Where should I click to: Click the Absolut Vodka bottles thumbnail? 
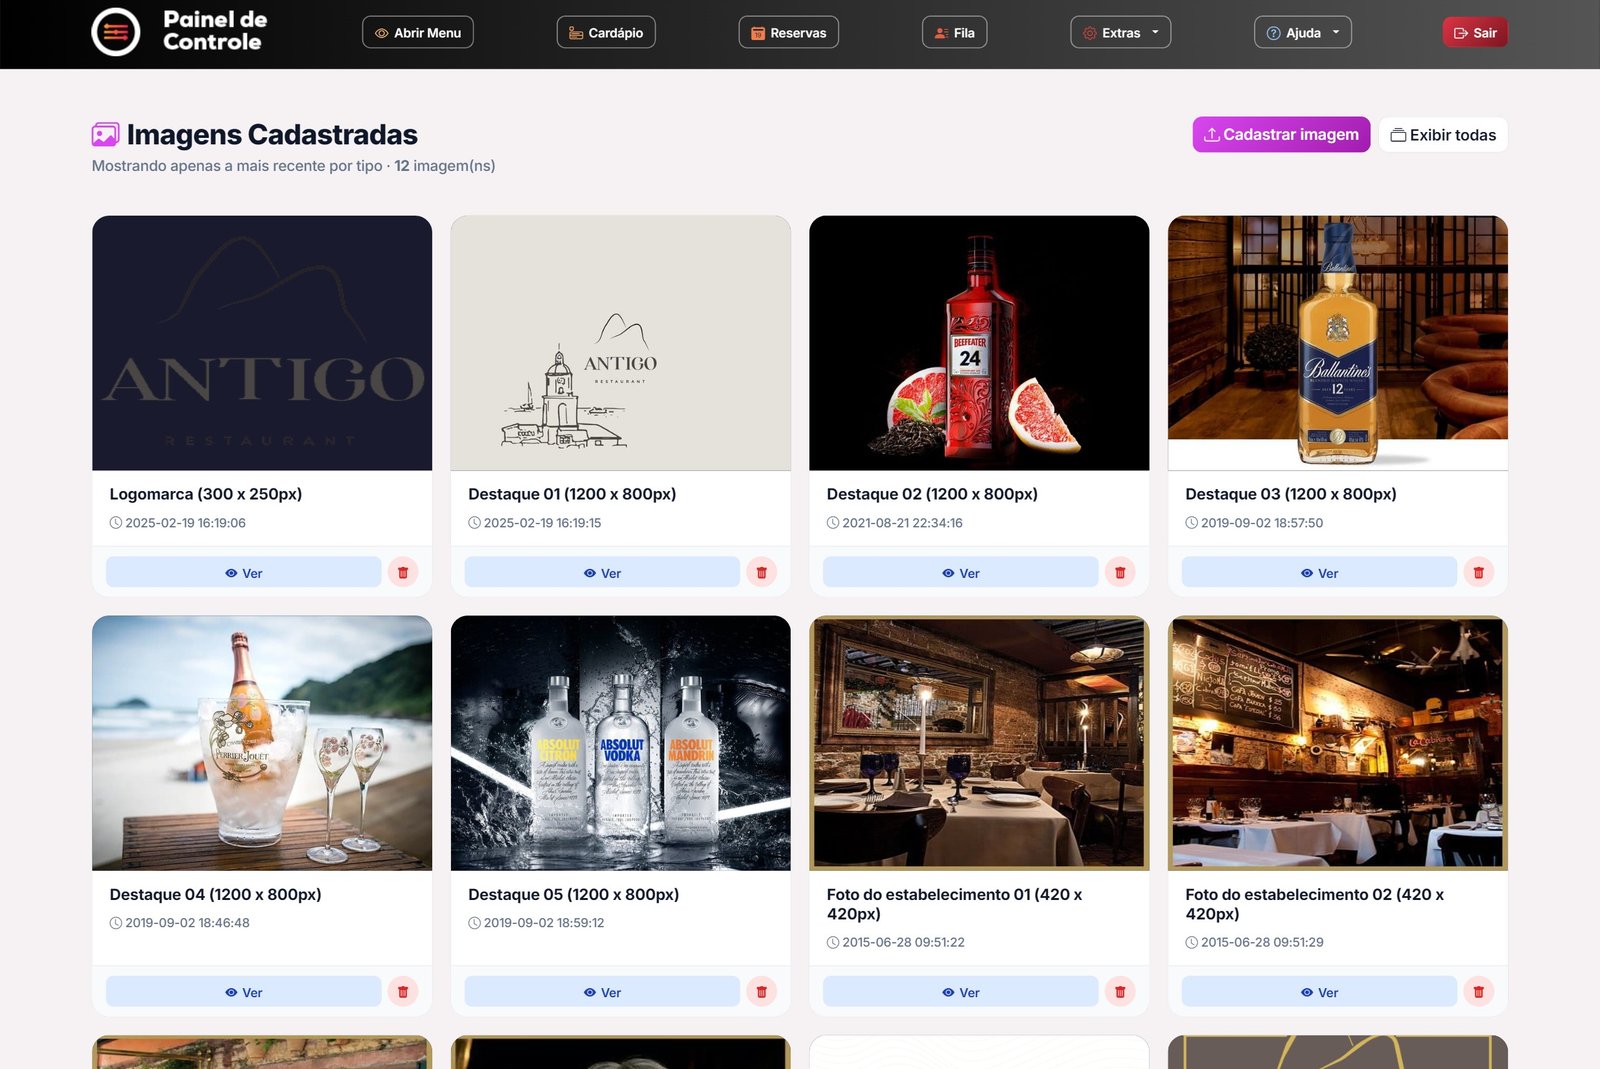621,743
